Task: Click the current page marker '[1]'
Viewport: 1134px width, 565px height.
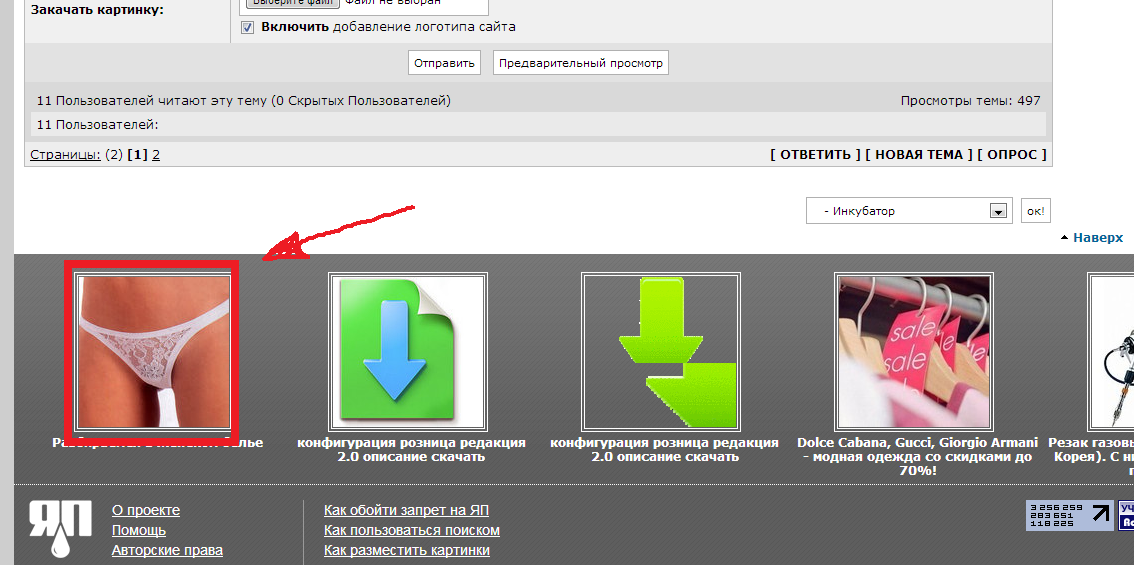Action: [137, 155]
